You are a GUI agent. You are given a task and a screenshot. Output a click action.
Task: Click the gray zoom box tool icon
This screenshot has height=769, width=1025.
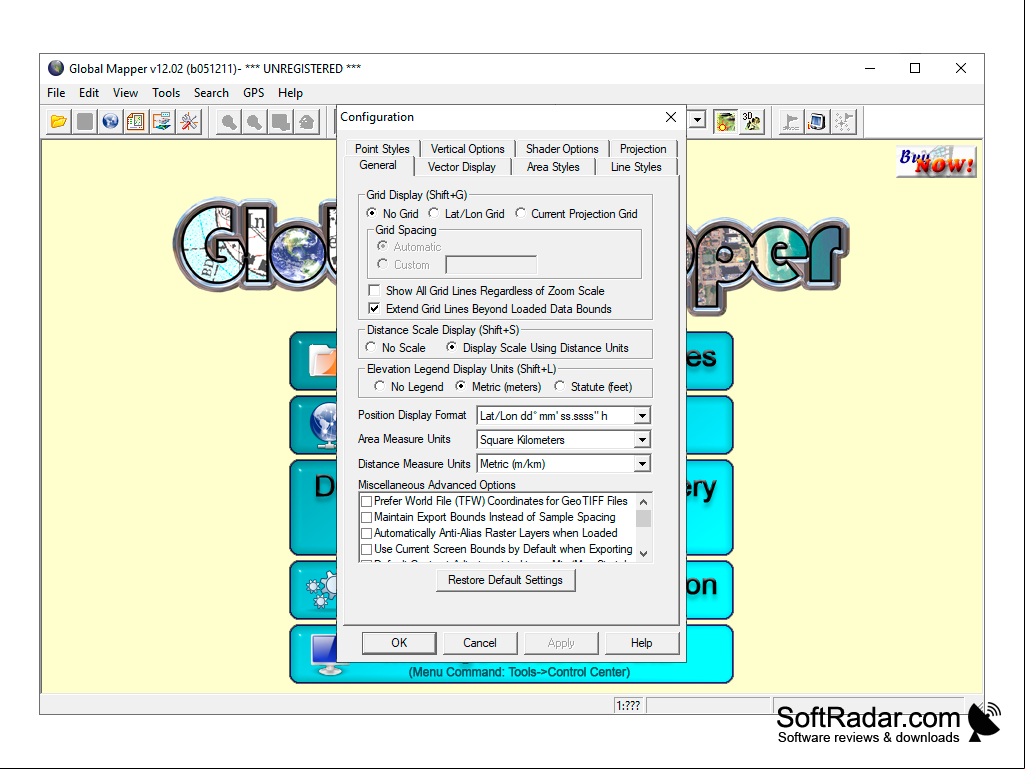tap(281, 122)
